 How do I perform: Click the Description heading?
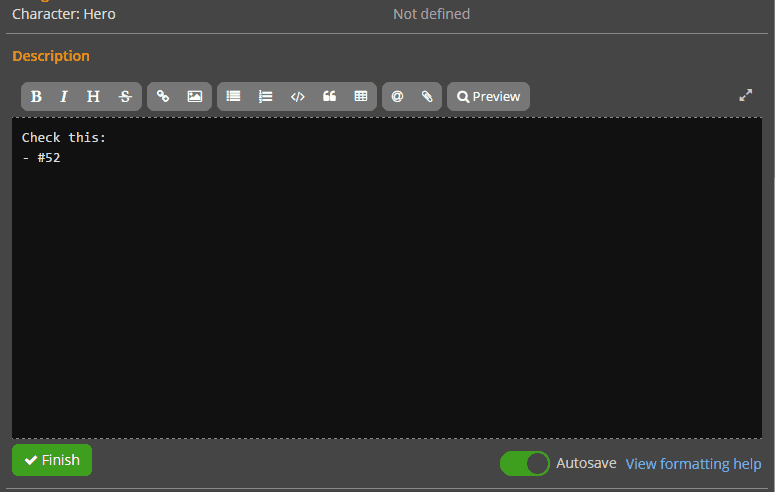pos(51,56)
